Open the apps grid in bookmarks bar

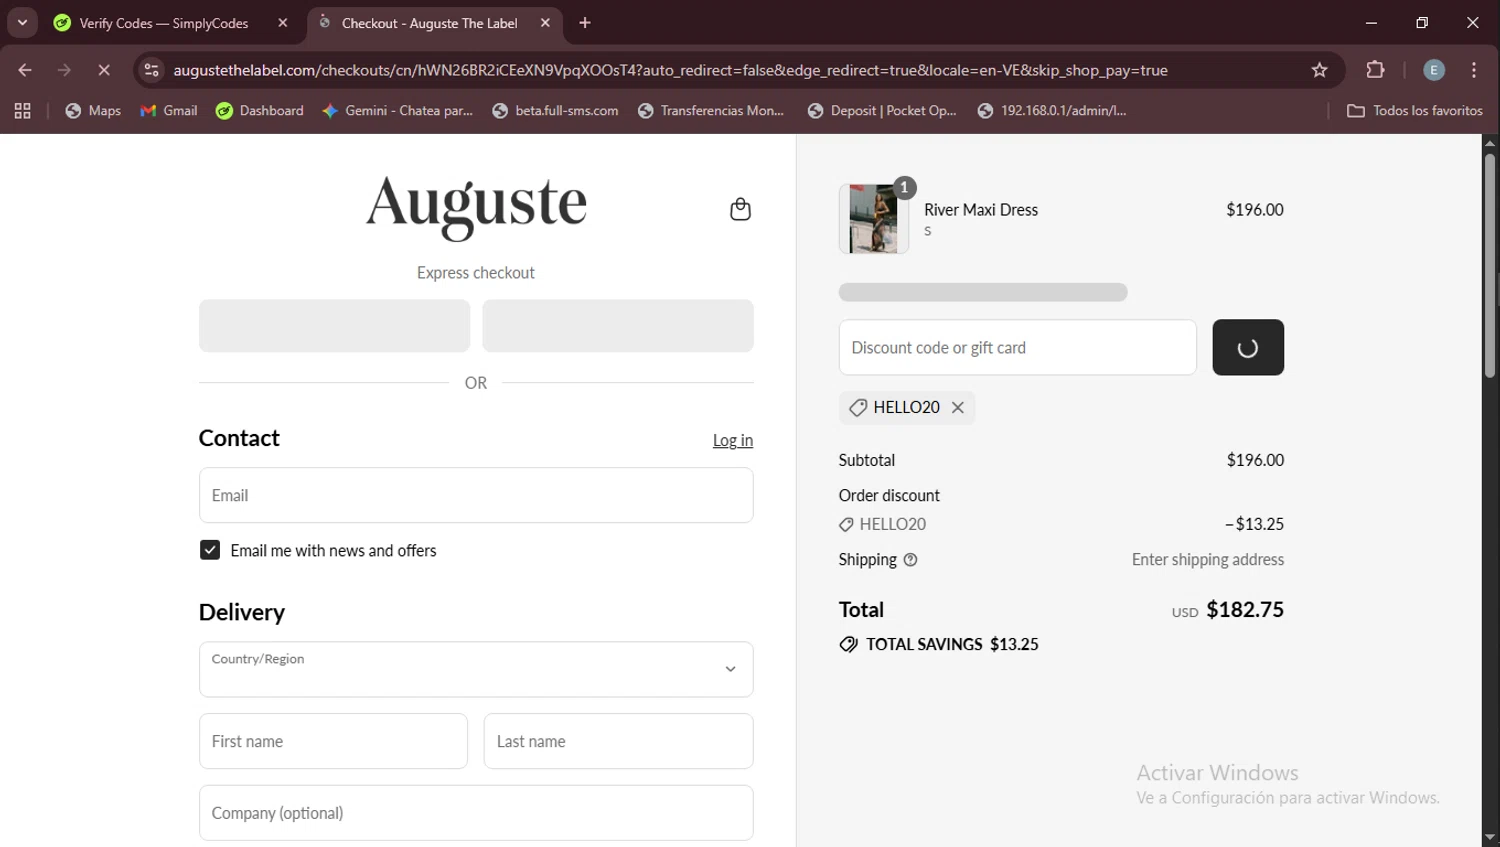(x=22, y=111)
